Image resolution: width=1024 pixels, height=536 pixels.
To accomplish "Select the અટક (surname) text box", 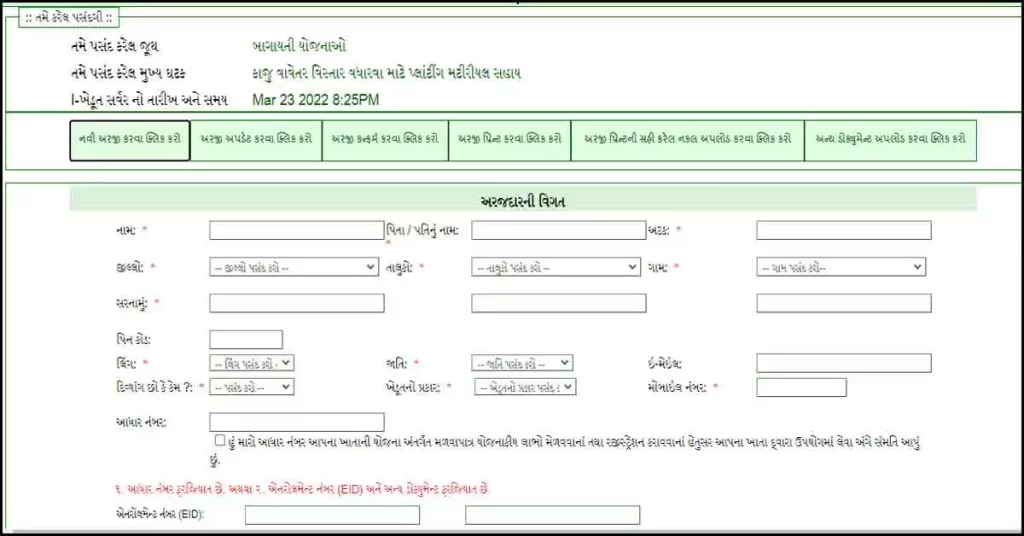I will (843, 231).
